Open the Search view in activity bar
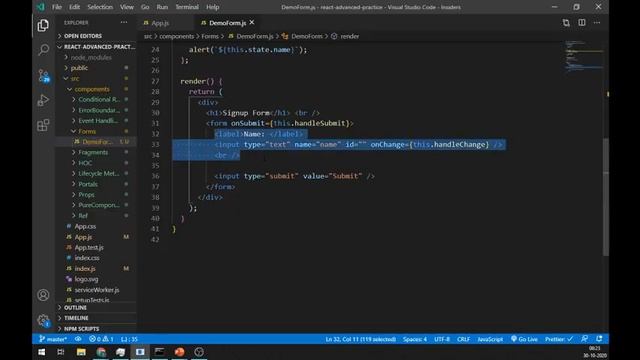640x360 pixels. click(43, 50)
